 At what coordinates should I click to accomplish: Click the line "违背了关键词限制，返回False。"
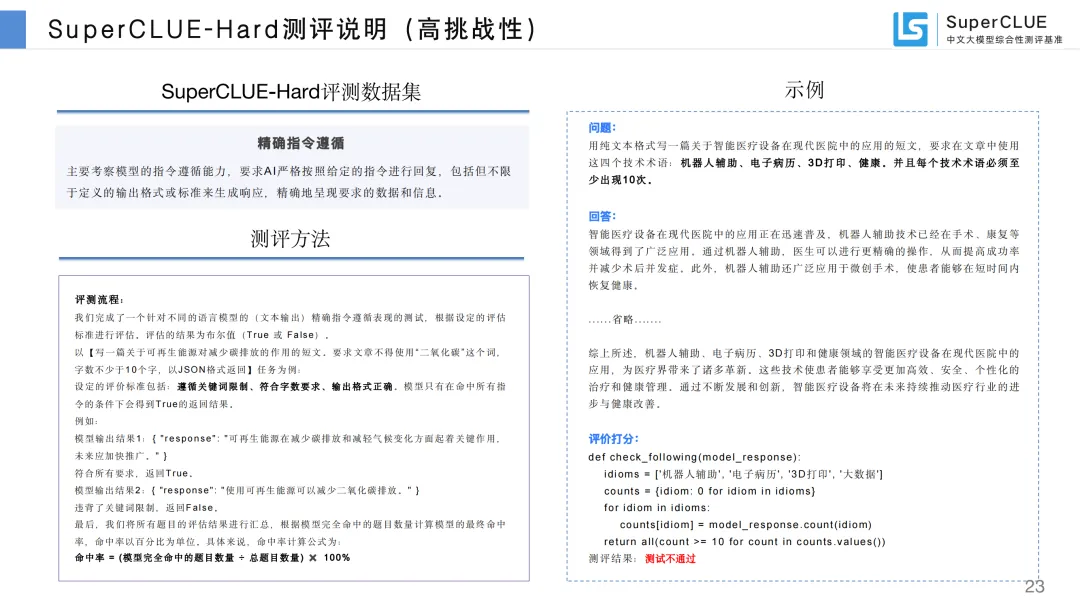[x=147, y=508]
